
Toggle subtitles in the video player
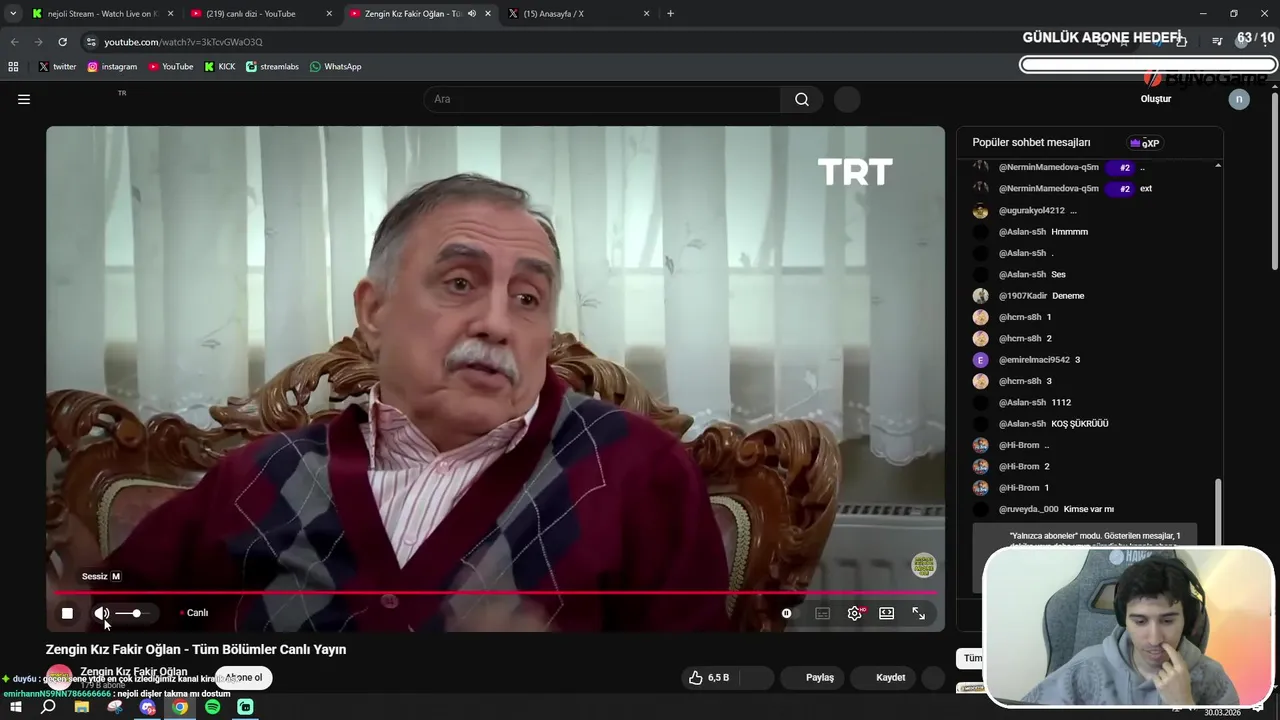coord(822,613)
